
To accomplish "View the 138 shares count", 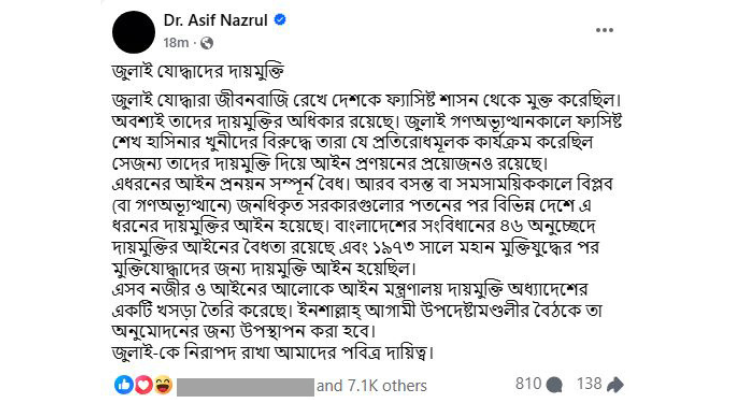I will pyautogui.click(x=589, y=384).
